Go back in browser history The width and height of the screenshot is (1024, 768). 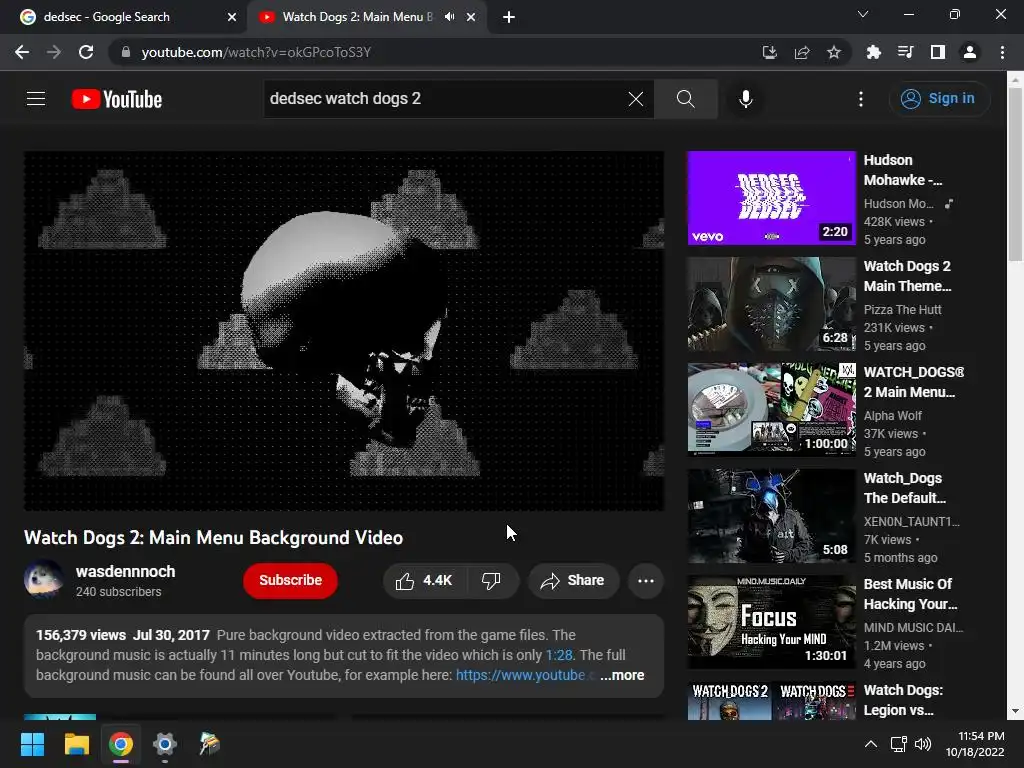click(x=22, y=52)
